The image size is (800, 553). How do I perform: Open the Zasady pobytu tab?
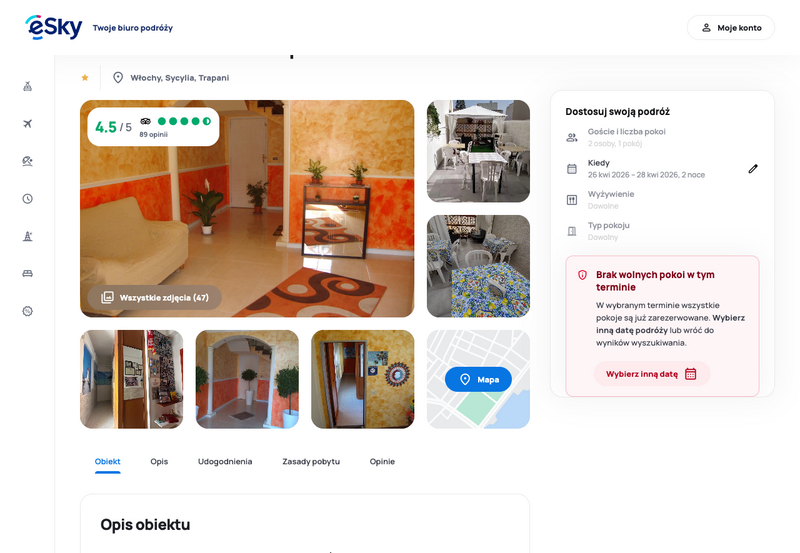311,462
